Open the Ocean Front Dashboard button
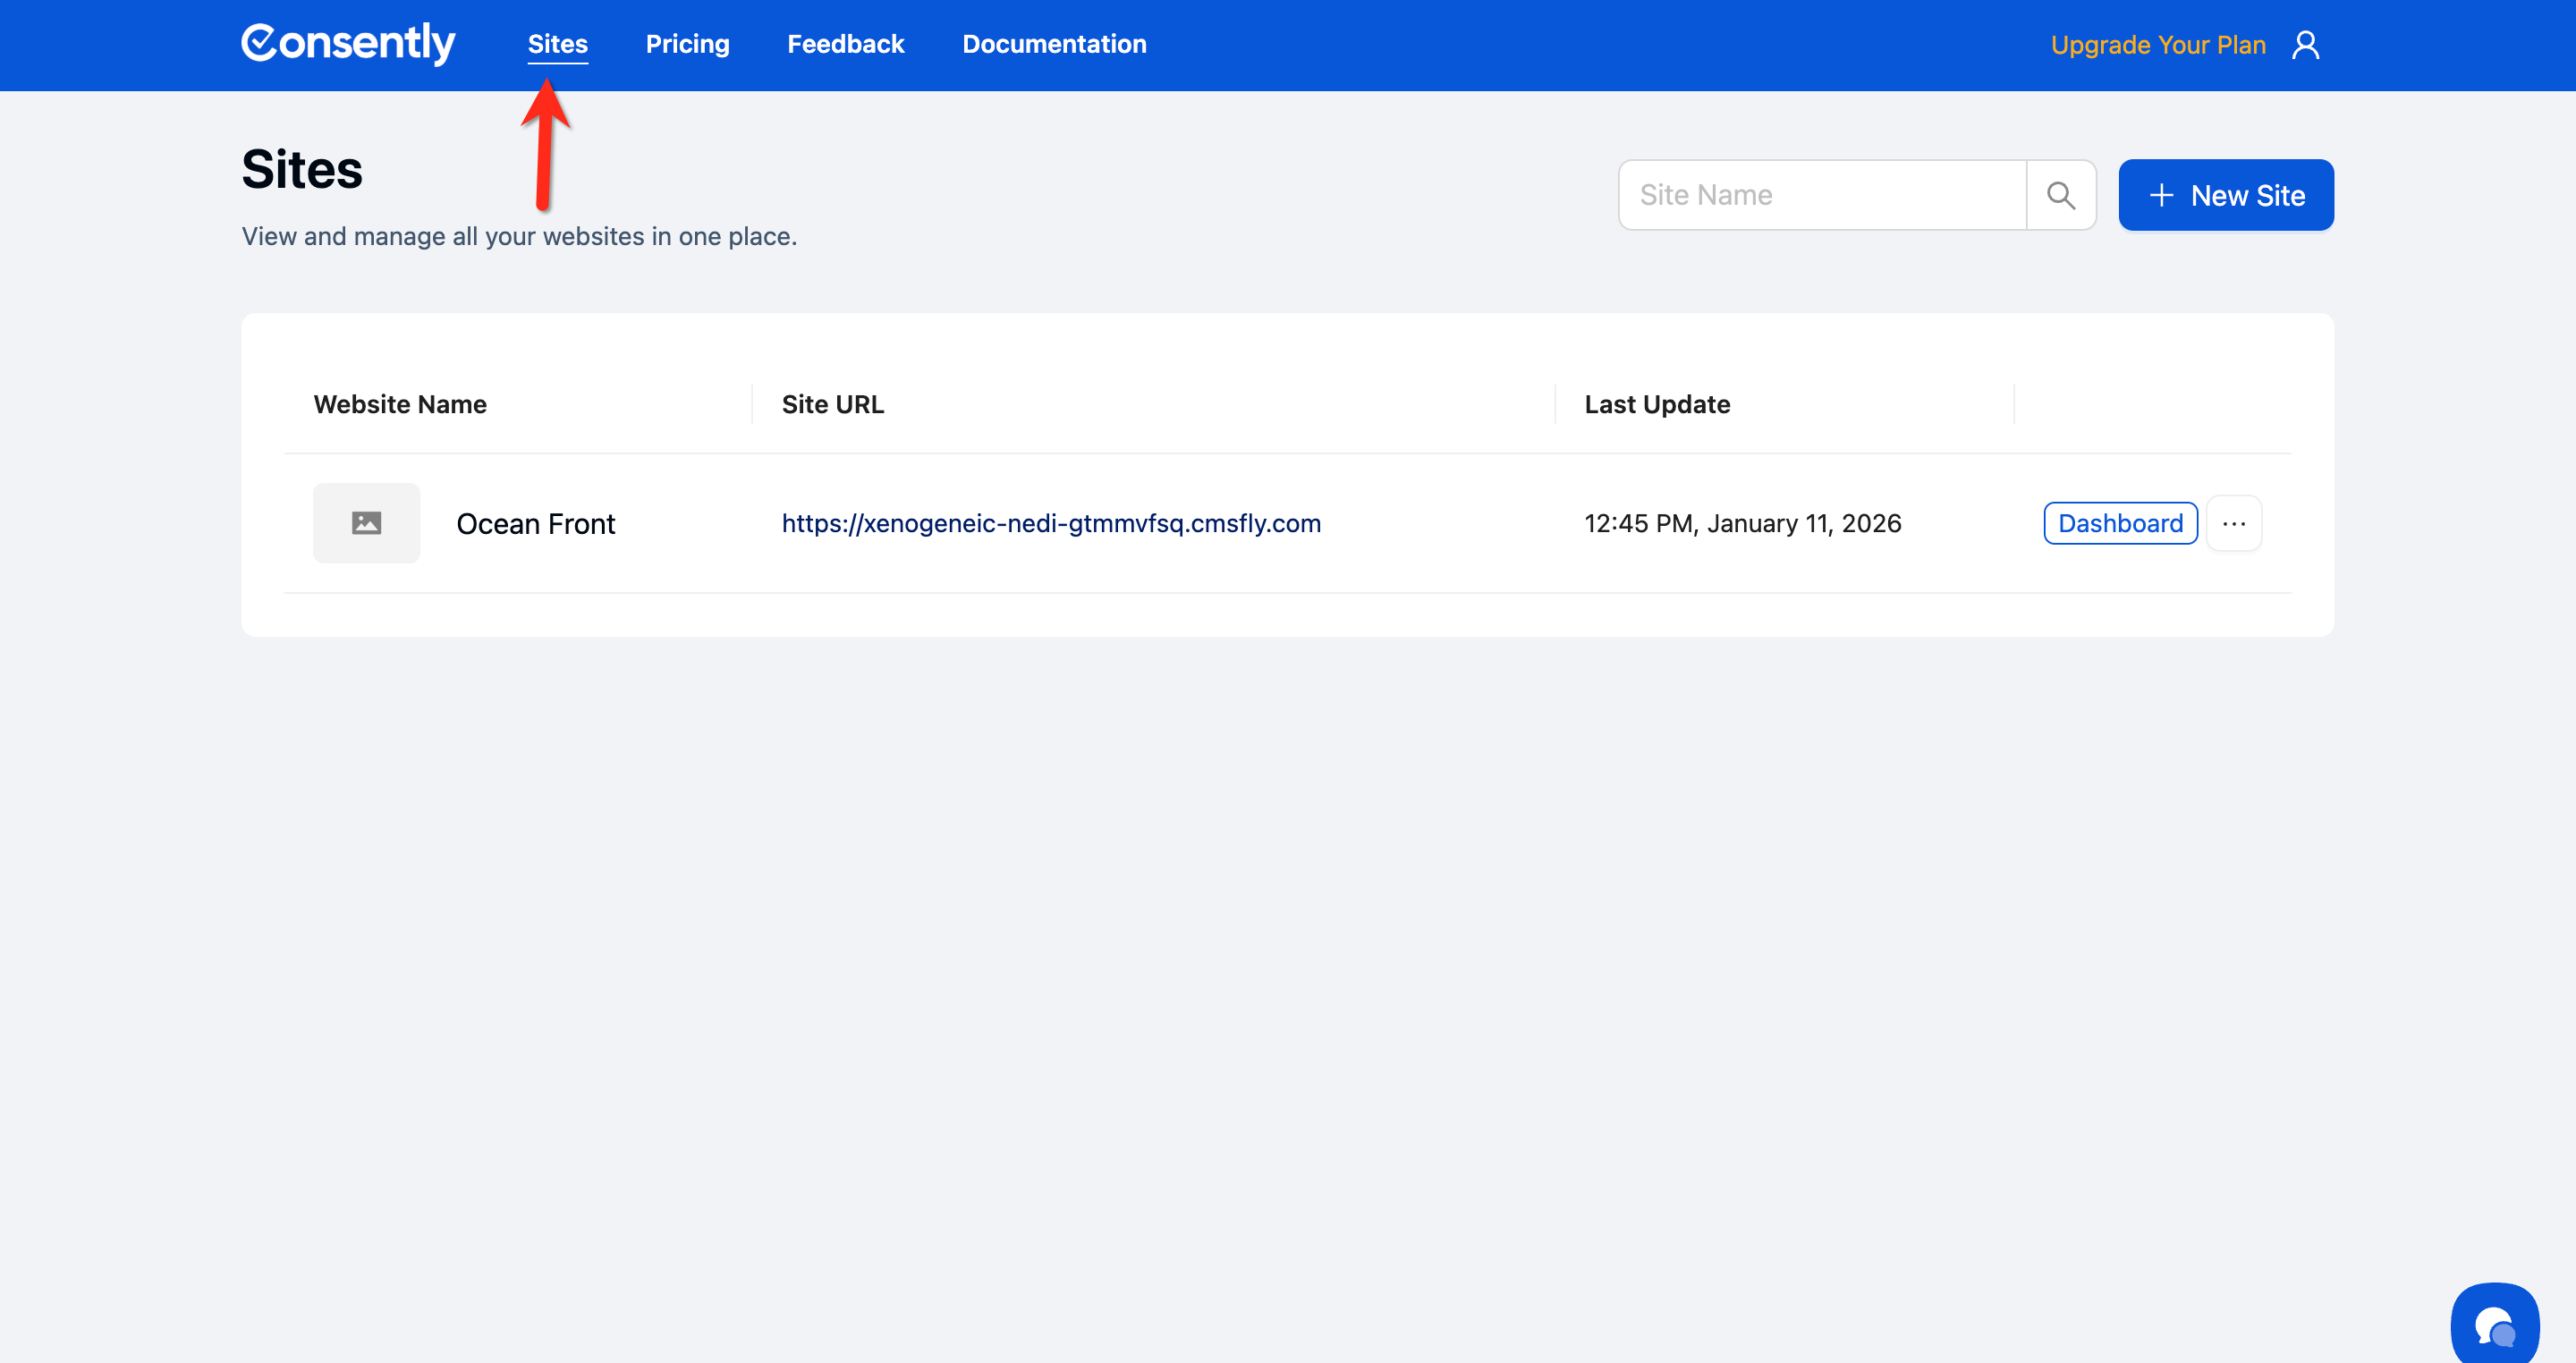The width and height of the screenshot is (2576, 1363). [x=2120, y=523]
